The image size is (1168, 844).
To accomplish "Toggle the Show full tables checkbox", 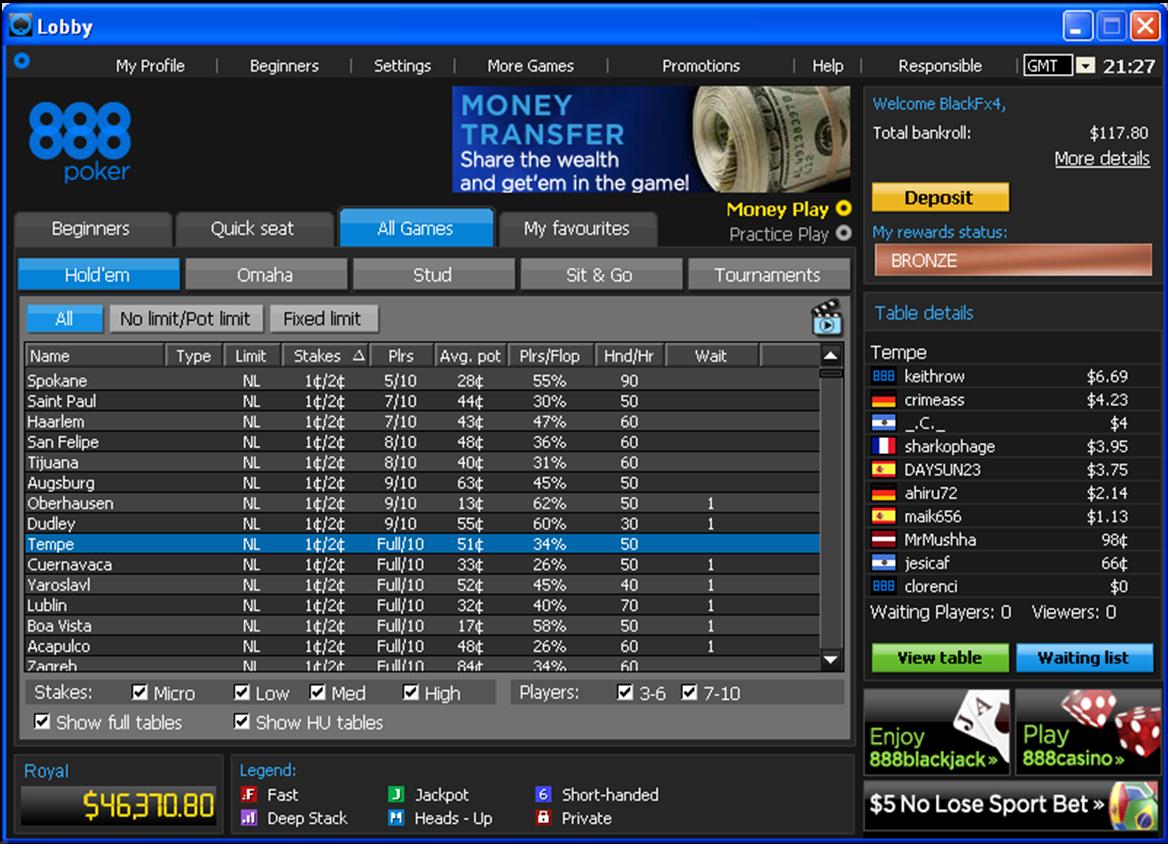I will (42, 721).
